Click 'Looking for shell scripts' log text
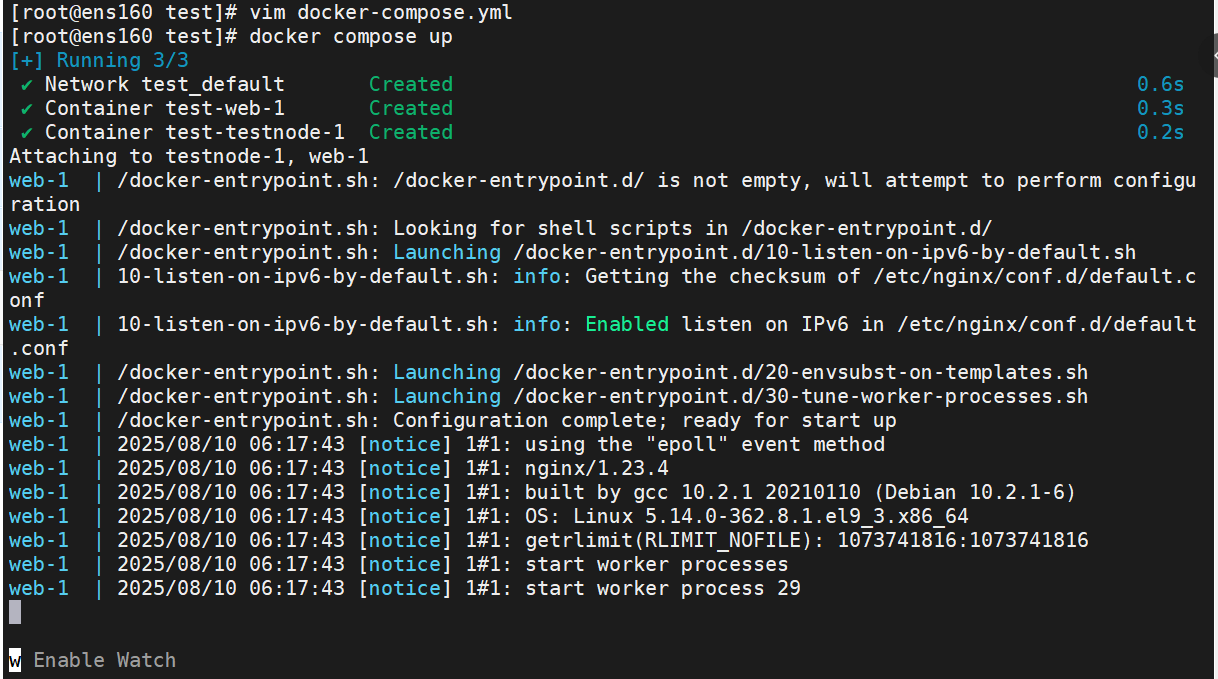Screen dimensions: 1218x679 (x=543, y=228)
